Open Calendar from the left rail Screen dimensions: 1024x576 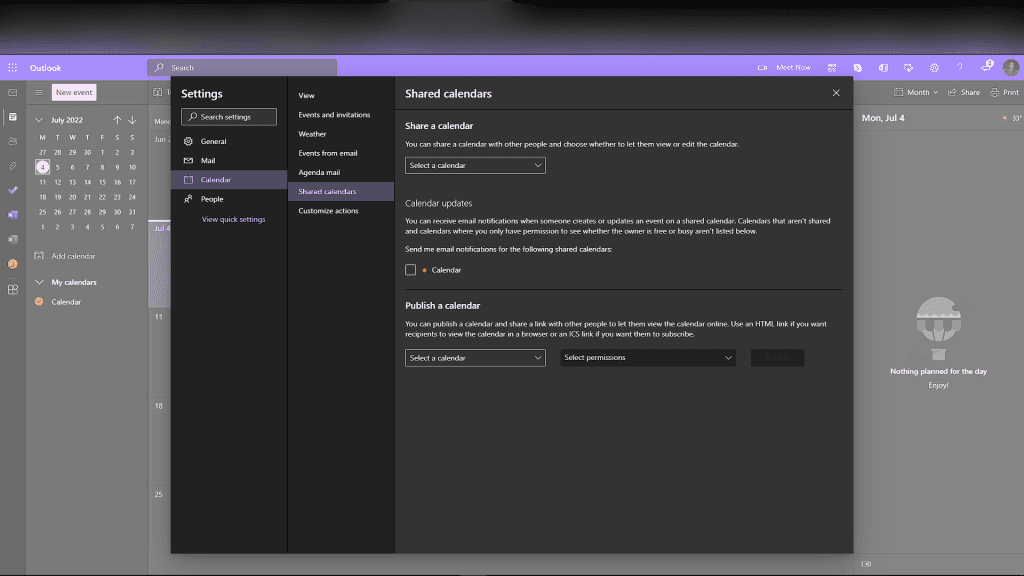pos(12,117)
